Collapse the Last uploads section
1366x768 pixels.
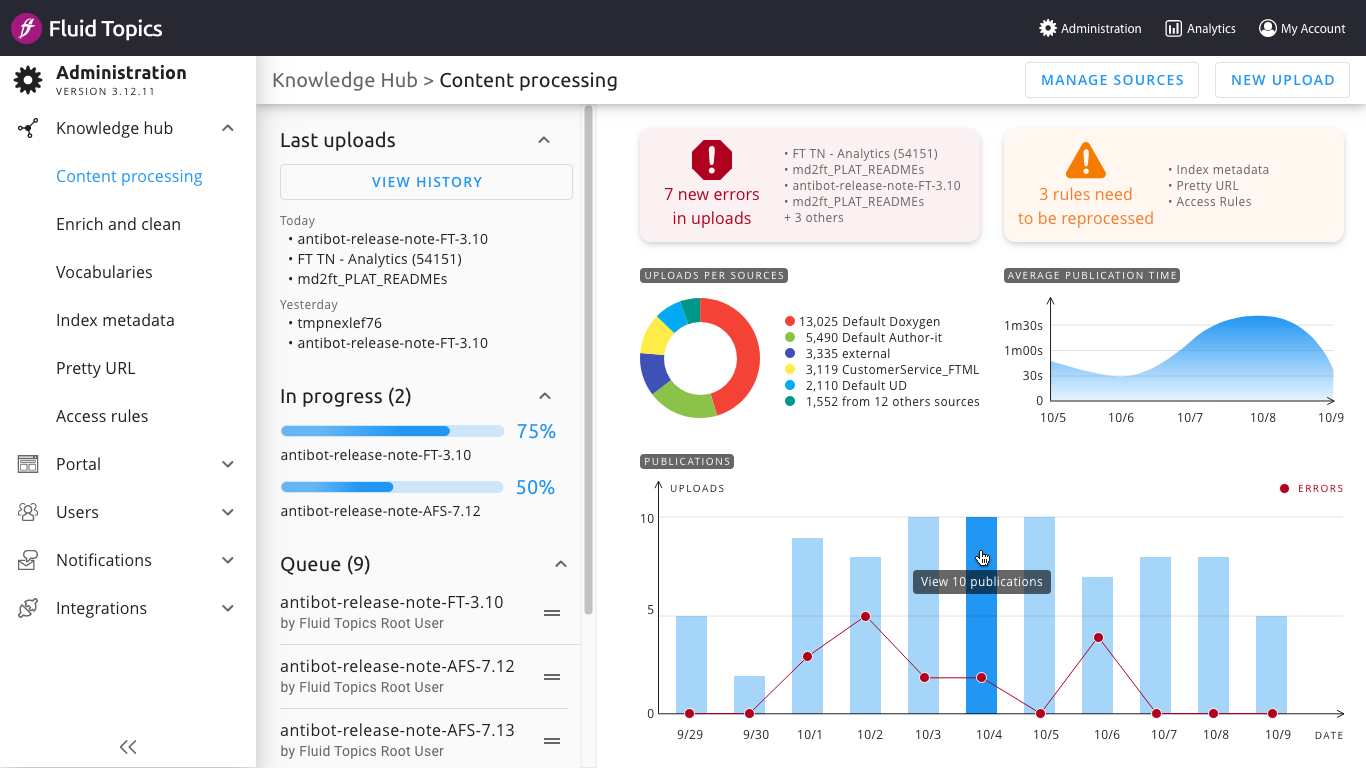tap(544, 140)
